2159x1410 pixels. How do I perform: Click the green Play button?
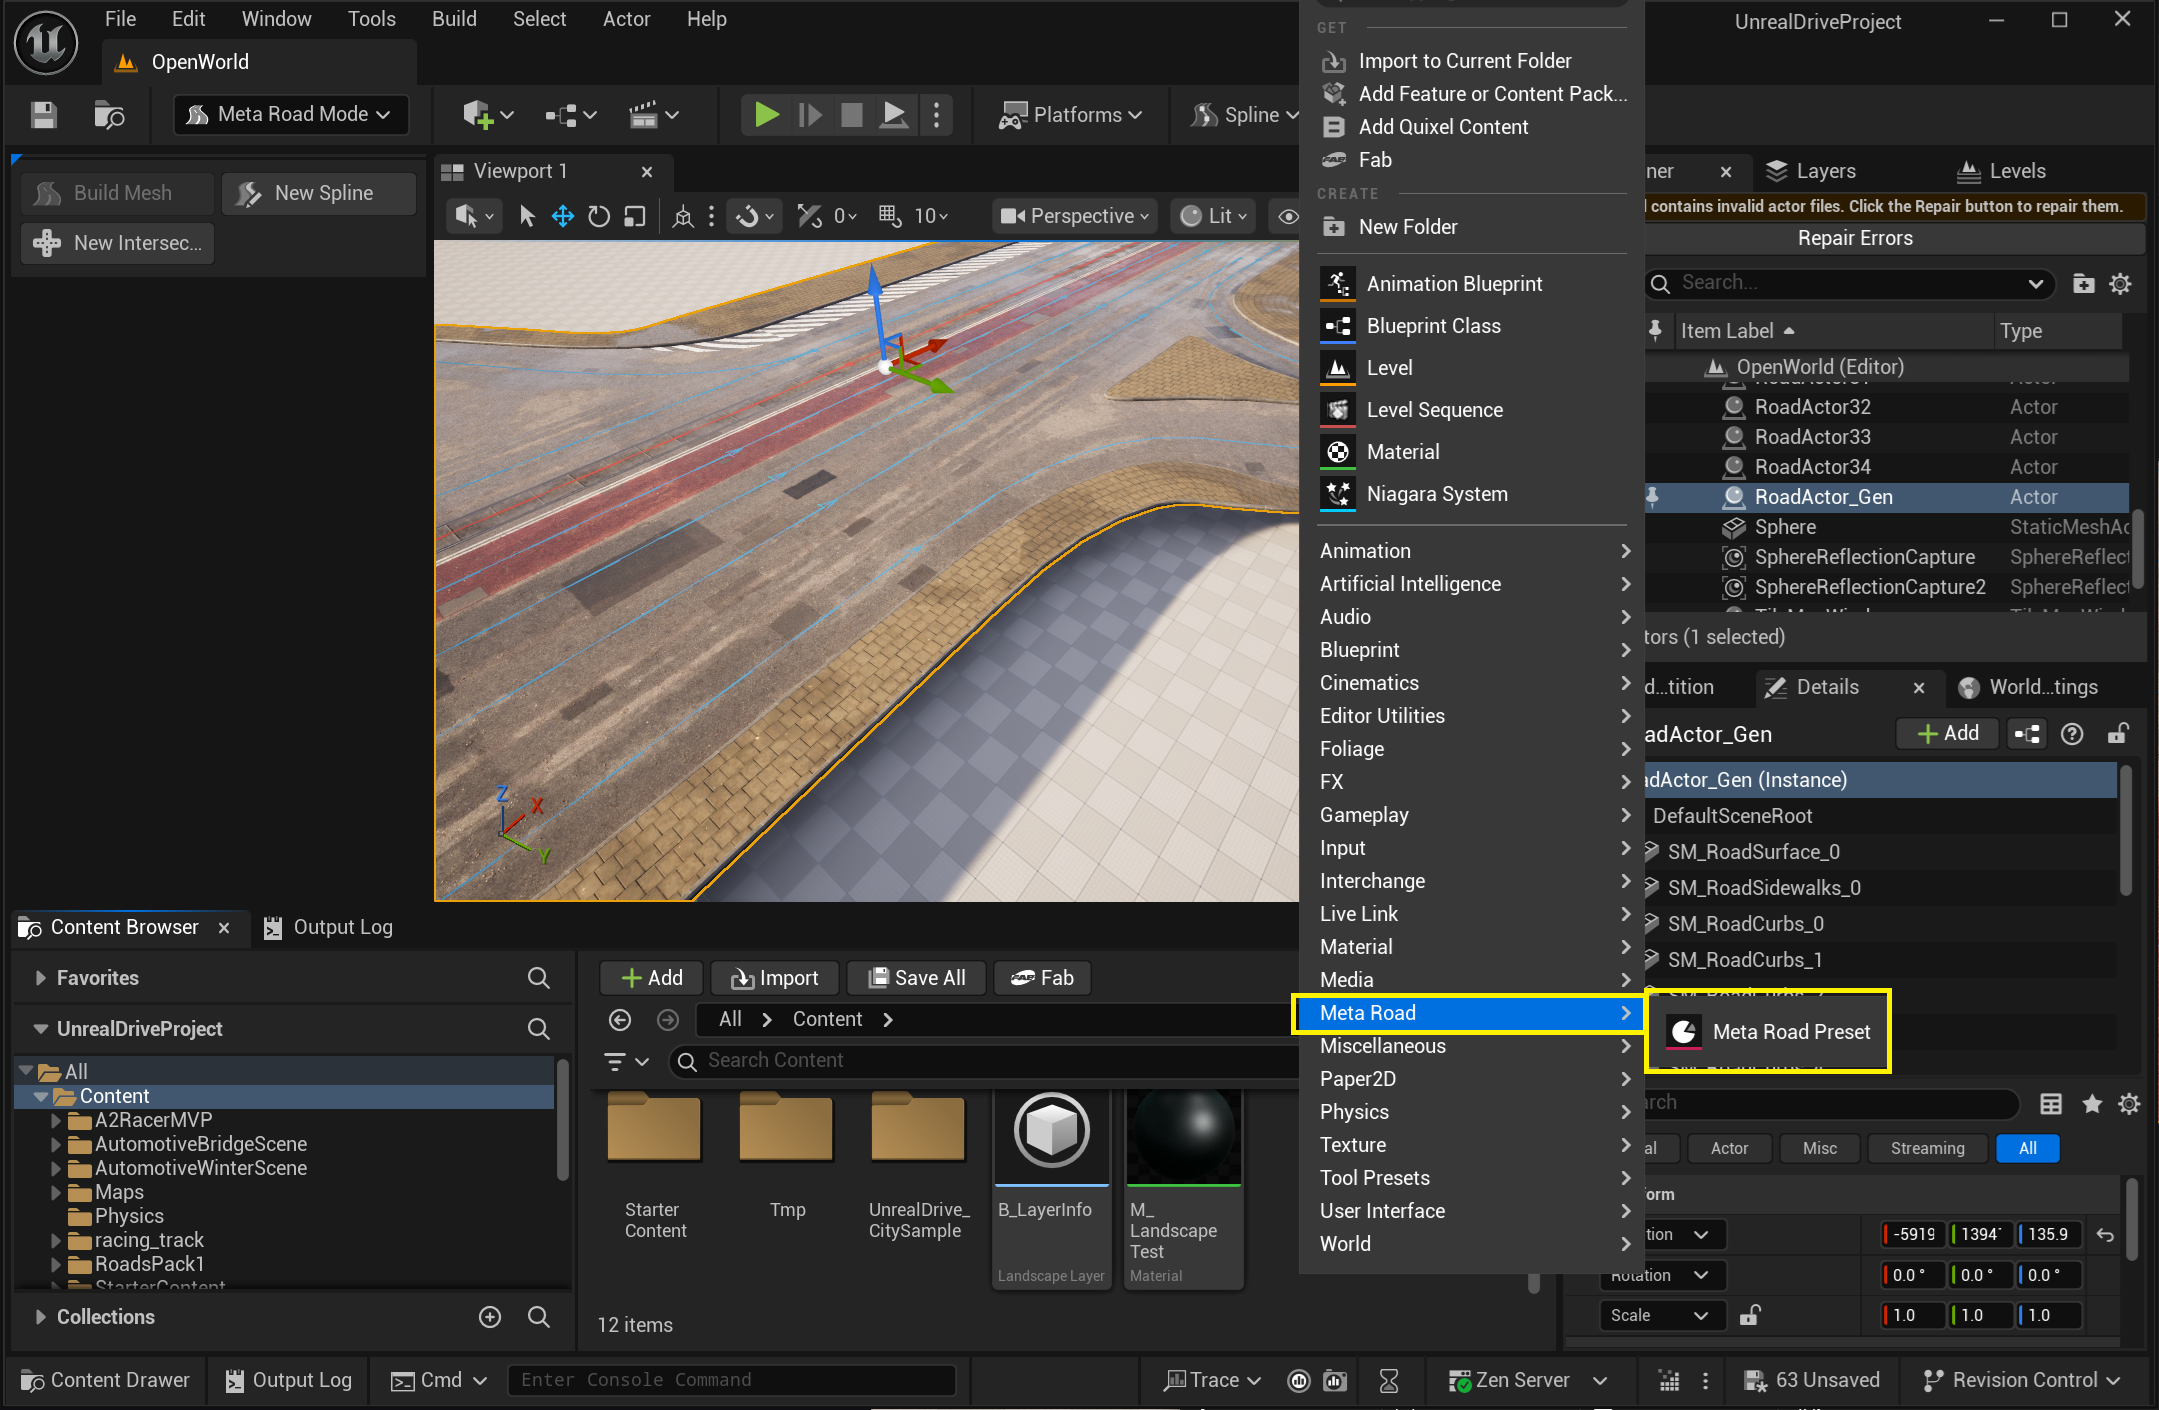click(767, 115)
